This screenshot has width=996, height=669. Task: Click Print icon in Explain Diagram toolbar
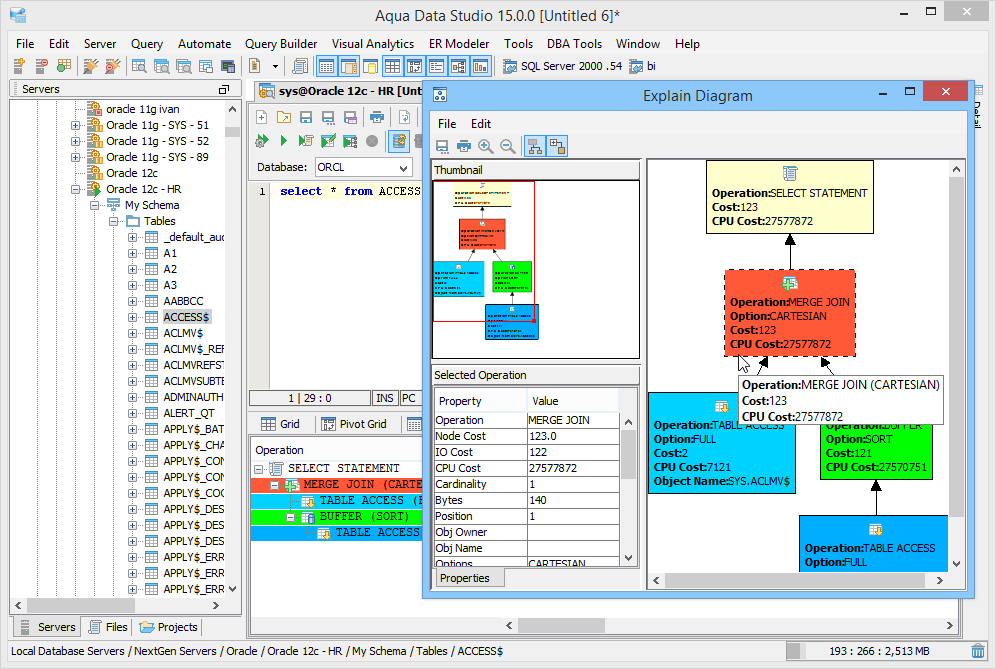tap(464, 147)
